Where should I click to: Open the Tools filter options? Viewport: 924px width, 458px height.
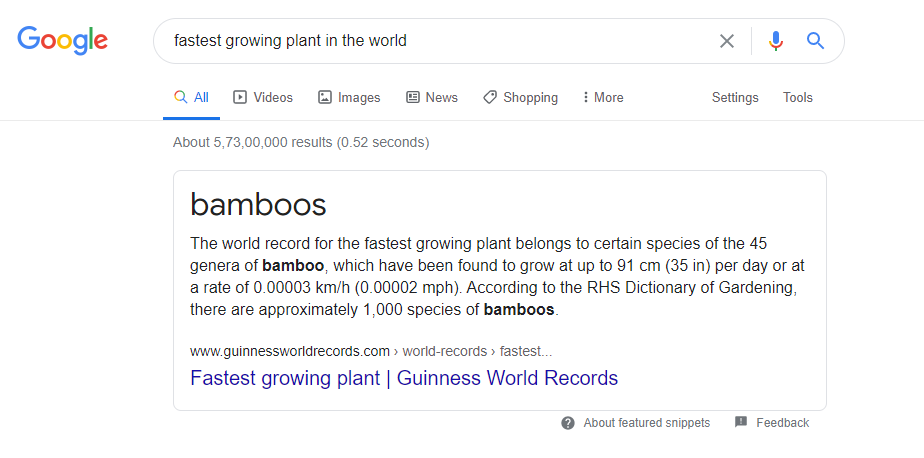798,98
